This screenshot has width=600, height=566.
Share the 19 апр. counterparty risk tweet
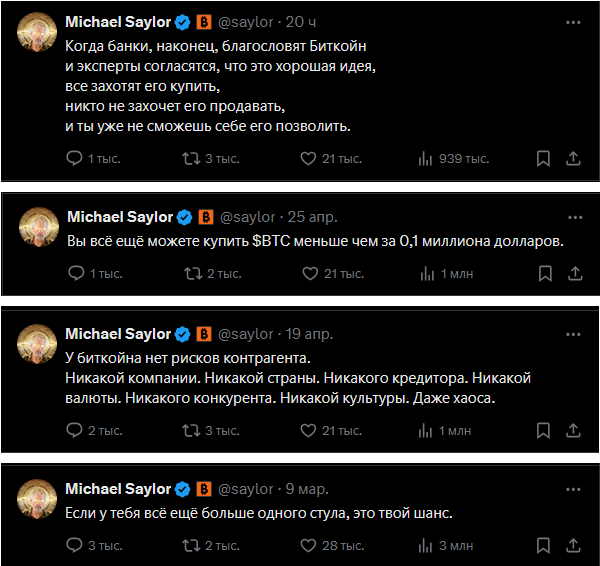(x=575, y=430)
